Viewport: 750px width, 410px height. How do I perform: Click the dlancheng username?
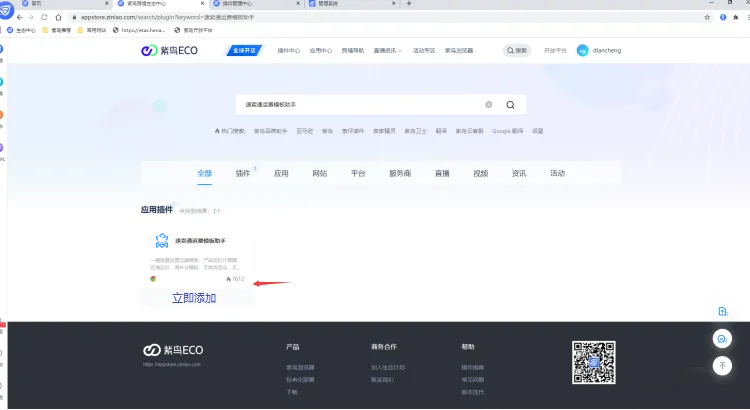[x=607, y=50]
